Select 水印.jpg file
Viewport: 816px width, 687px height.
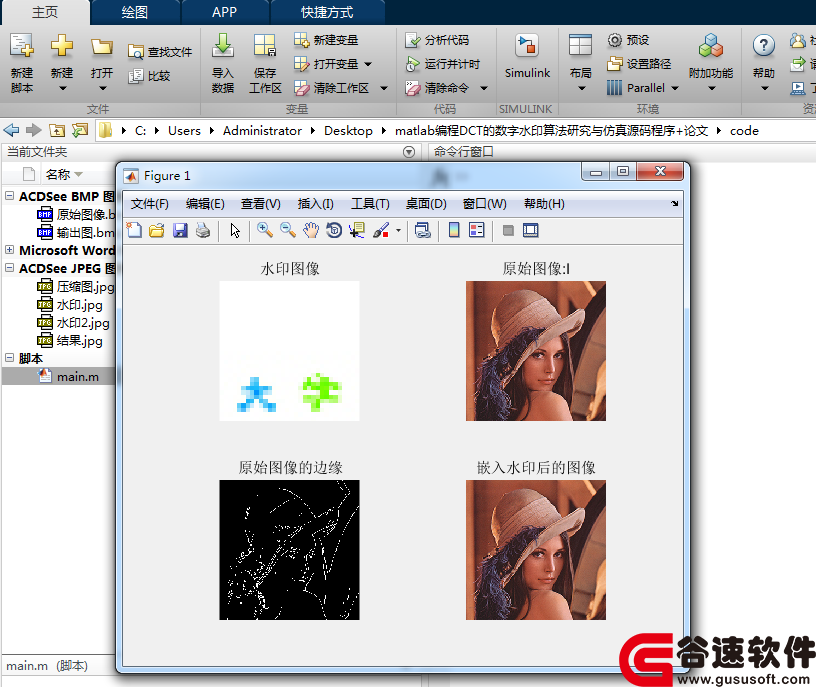click(x=70, y=304)
